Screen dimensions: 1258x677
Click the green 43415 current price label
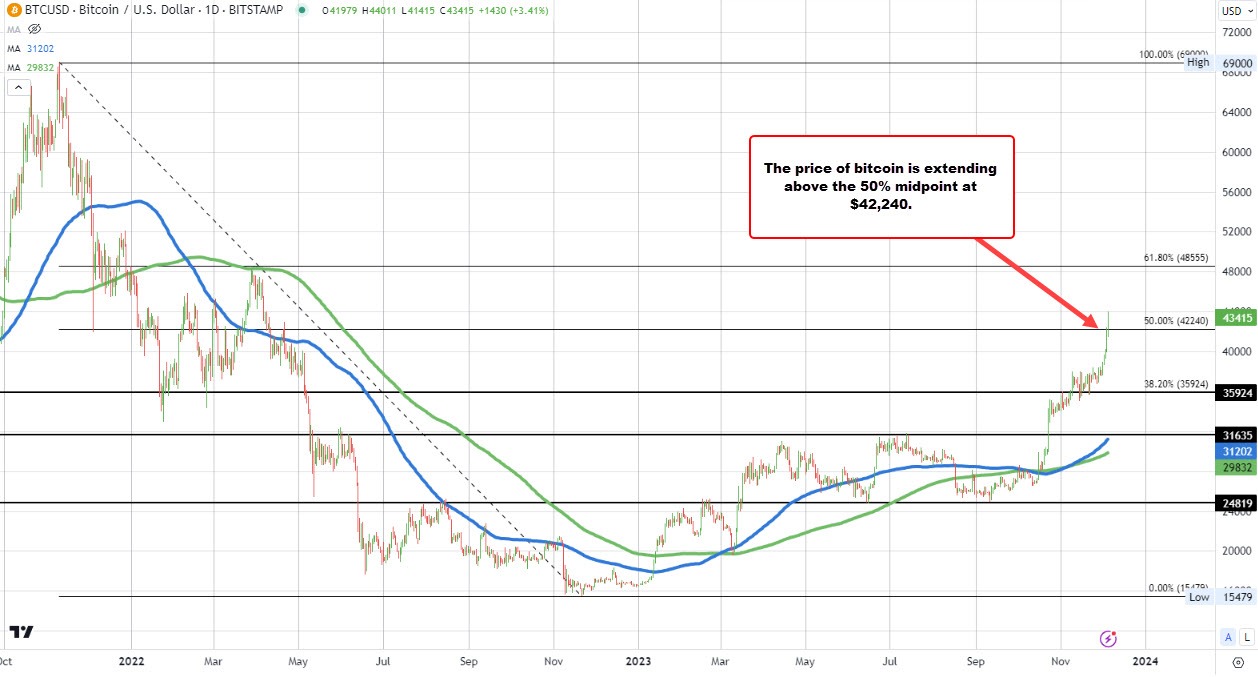pos(1238,317)
